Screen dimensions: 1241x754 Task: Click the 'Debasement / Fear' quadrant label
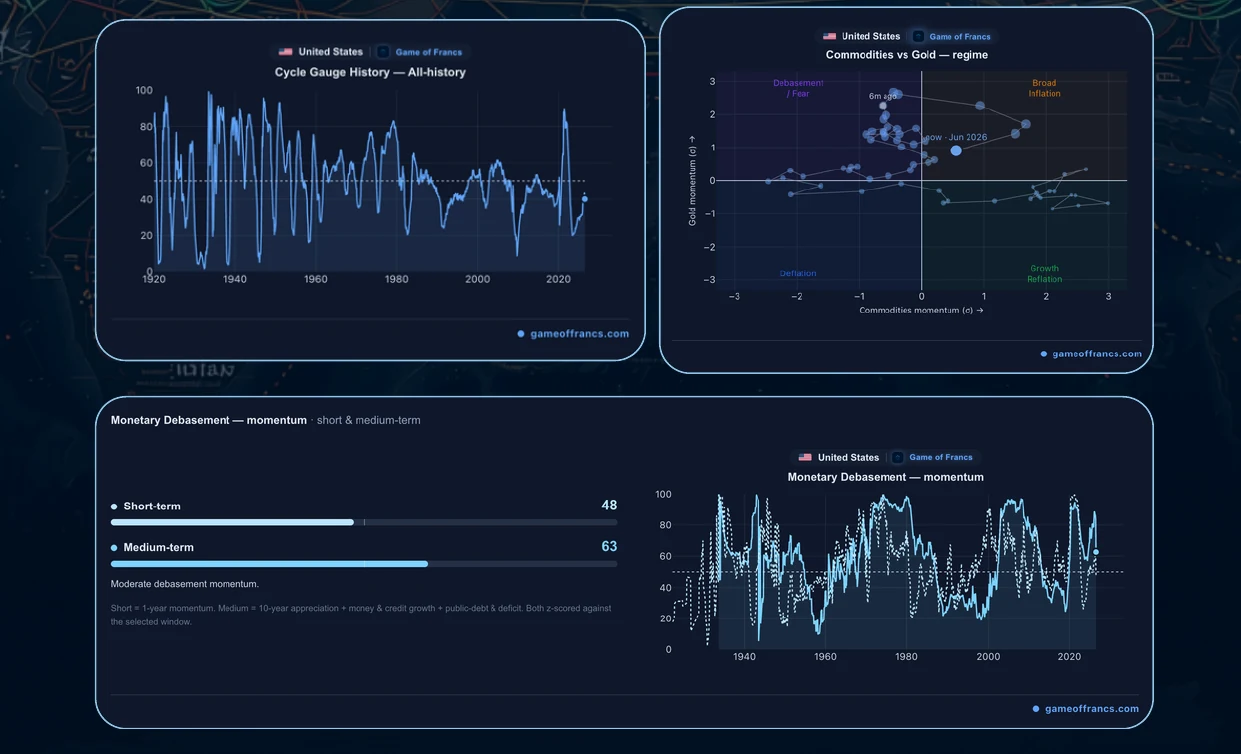(798, 88)
